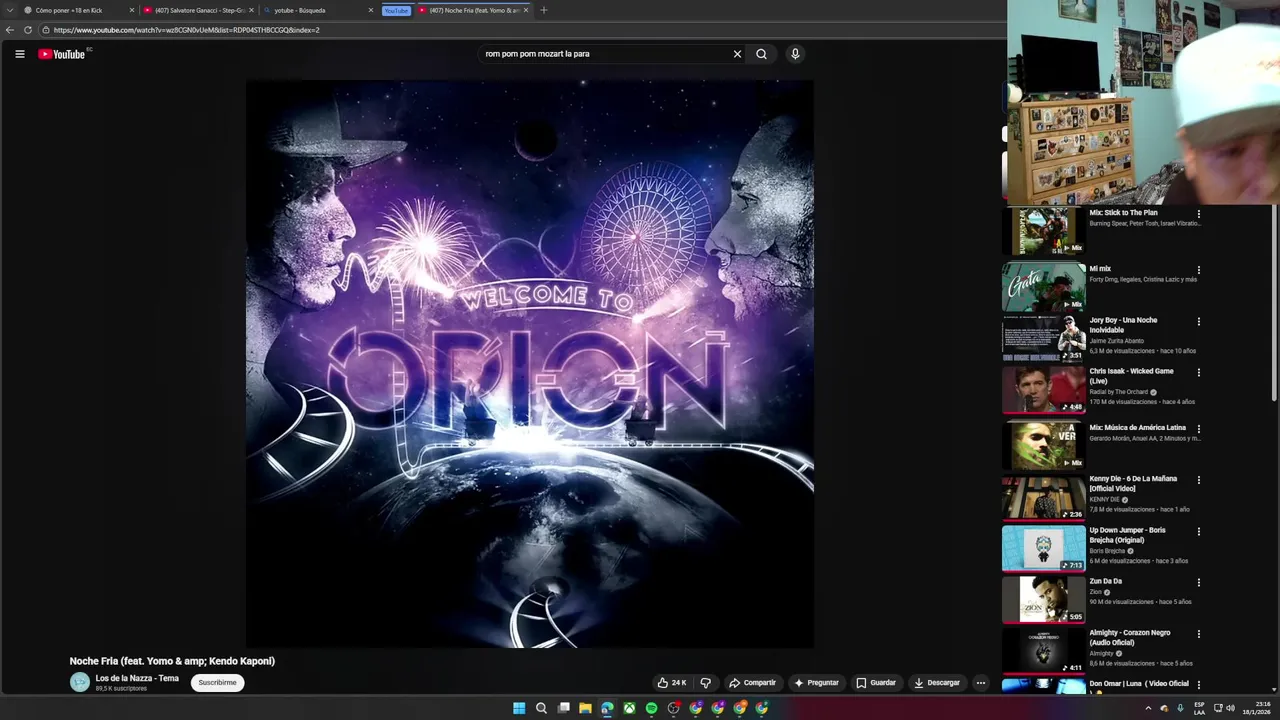Viewport: 1280px width, 720px height.
Task: Start voice search with microphone
Action: [x=795, y=54]
